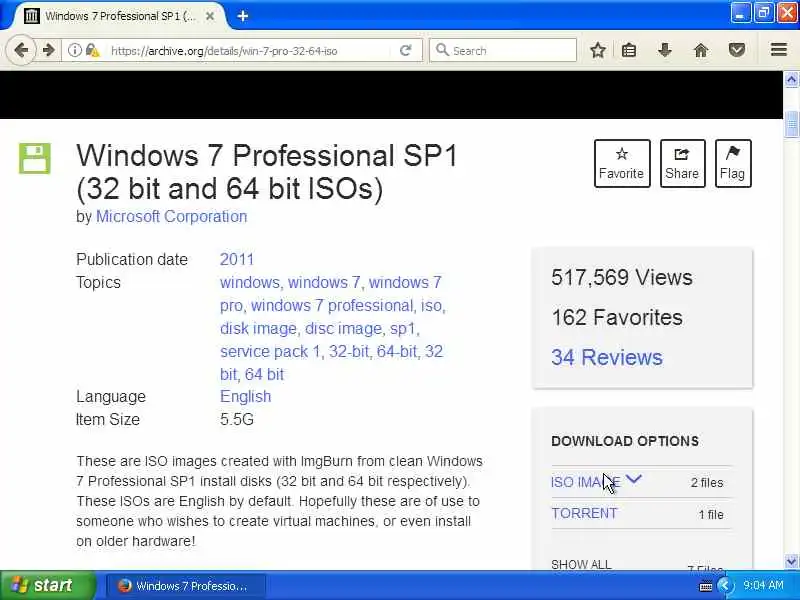Click the green floppy disk software icon
Image resolution: width=800 pixels, height=600 pixels.
[x=35, y=159]
